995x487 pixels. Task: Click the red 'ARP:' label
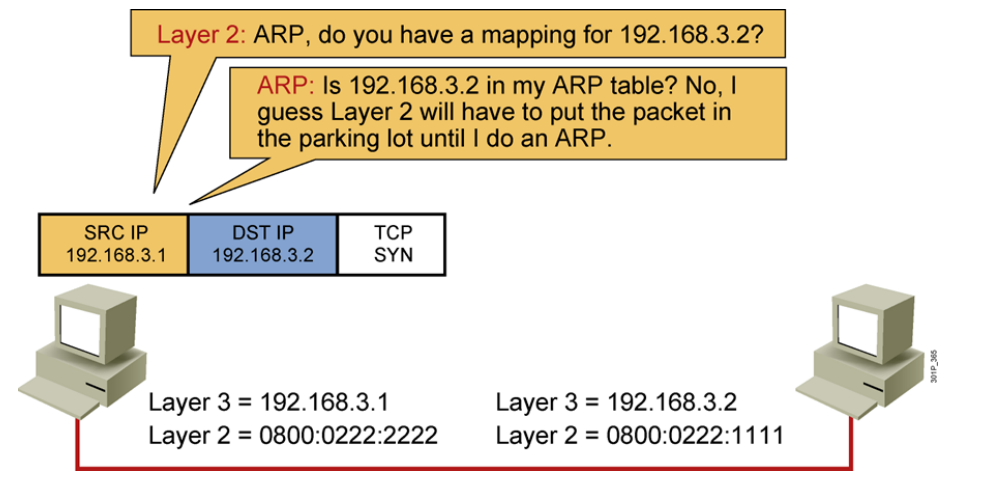tap(286, 84)
